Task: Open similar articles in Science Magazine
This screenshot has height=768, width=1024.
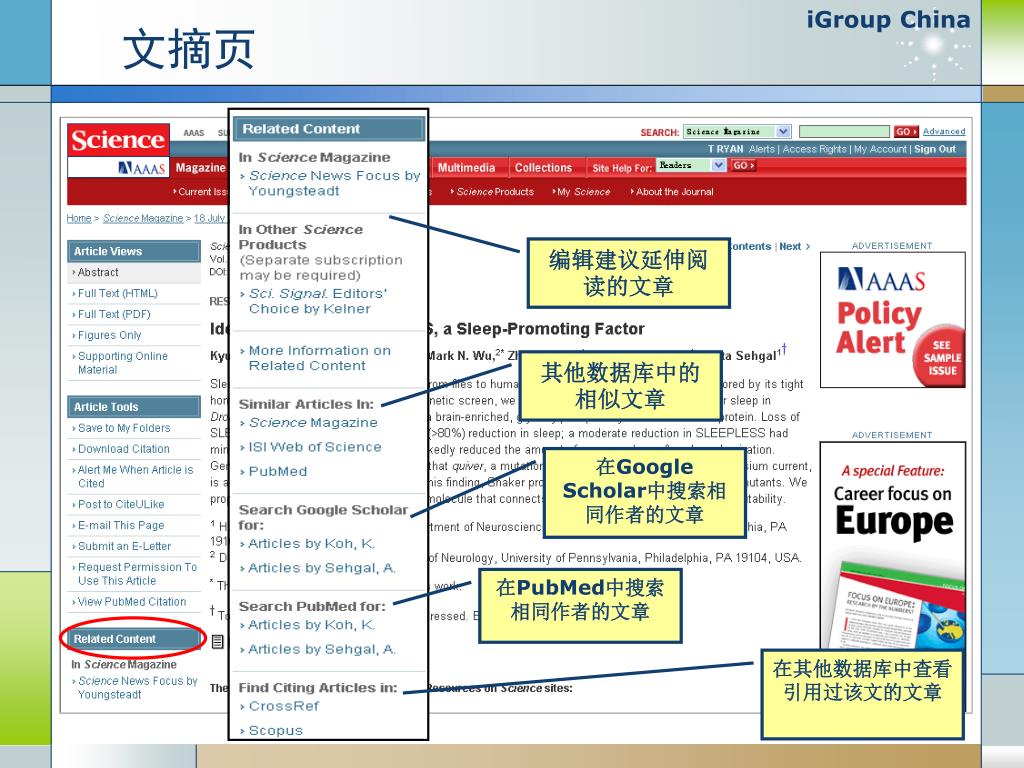Action: point(313,423)
